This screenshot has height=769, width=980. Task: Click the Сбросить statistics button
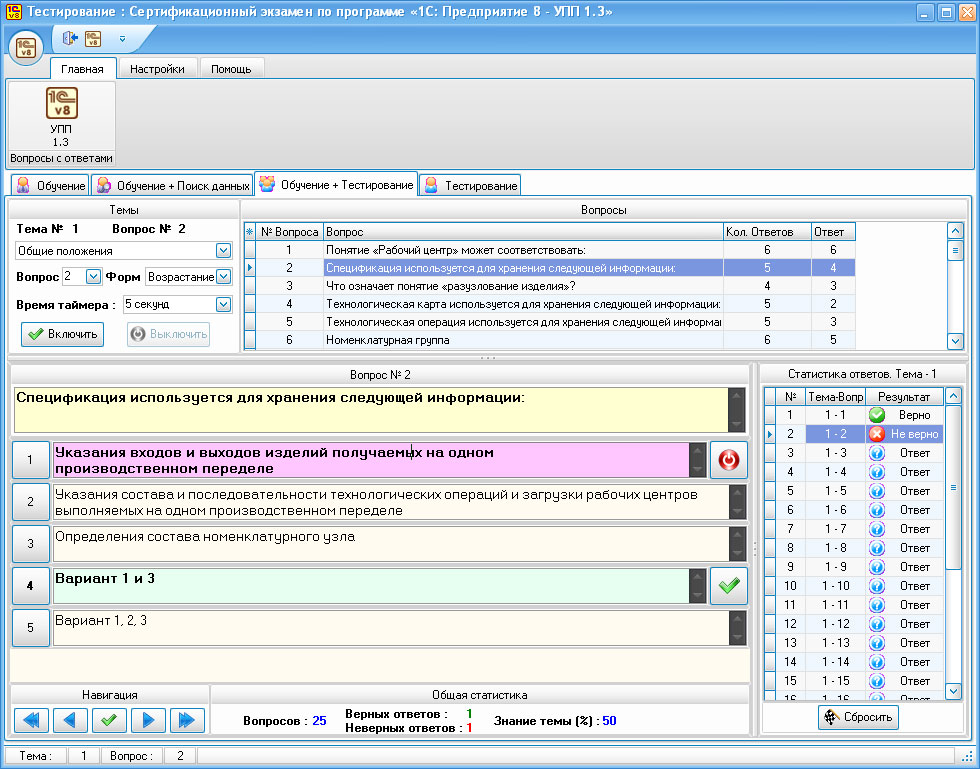(x=858, y=717)
